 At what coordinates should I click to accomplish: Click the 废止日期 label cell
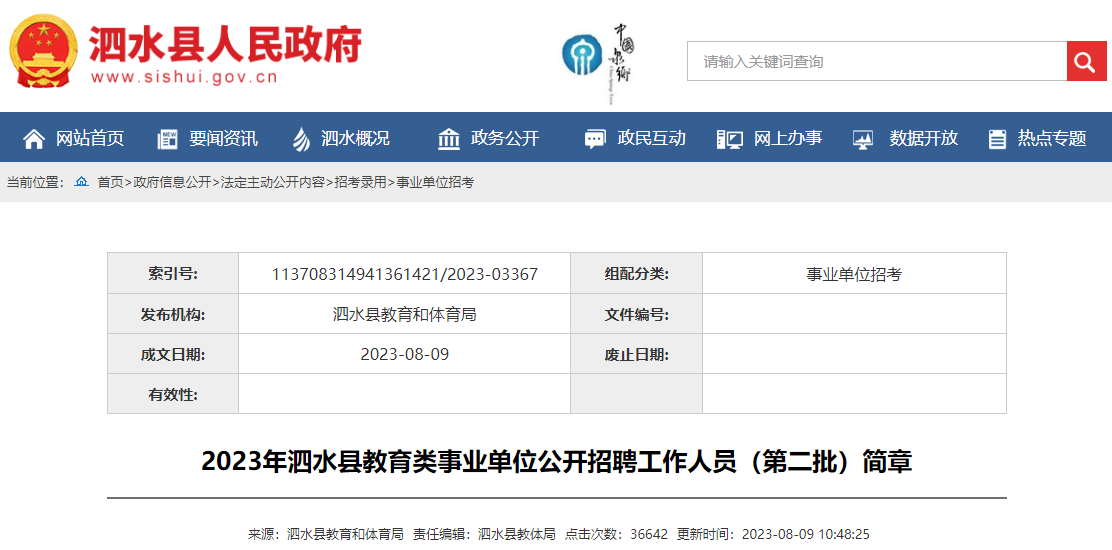click(x=637, y=354)
